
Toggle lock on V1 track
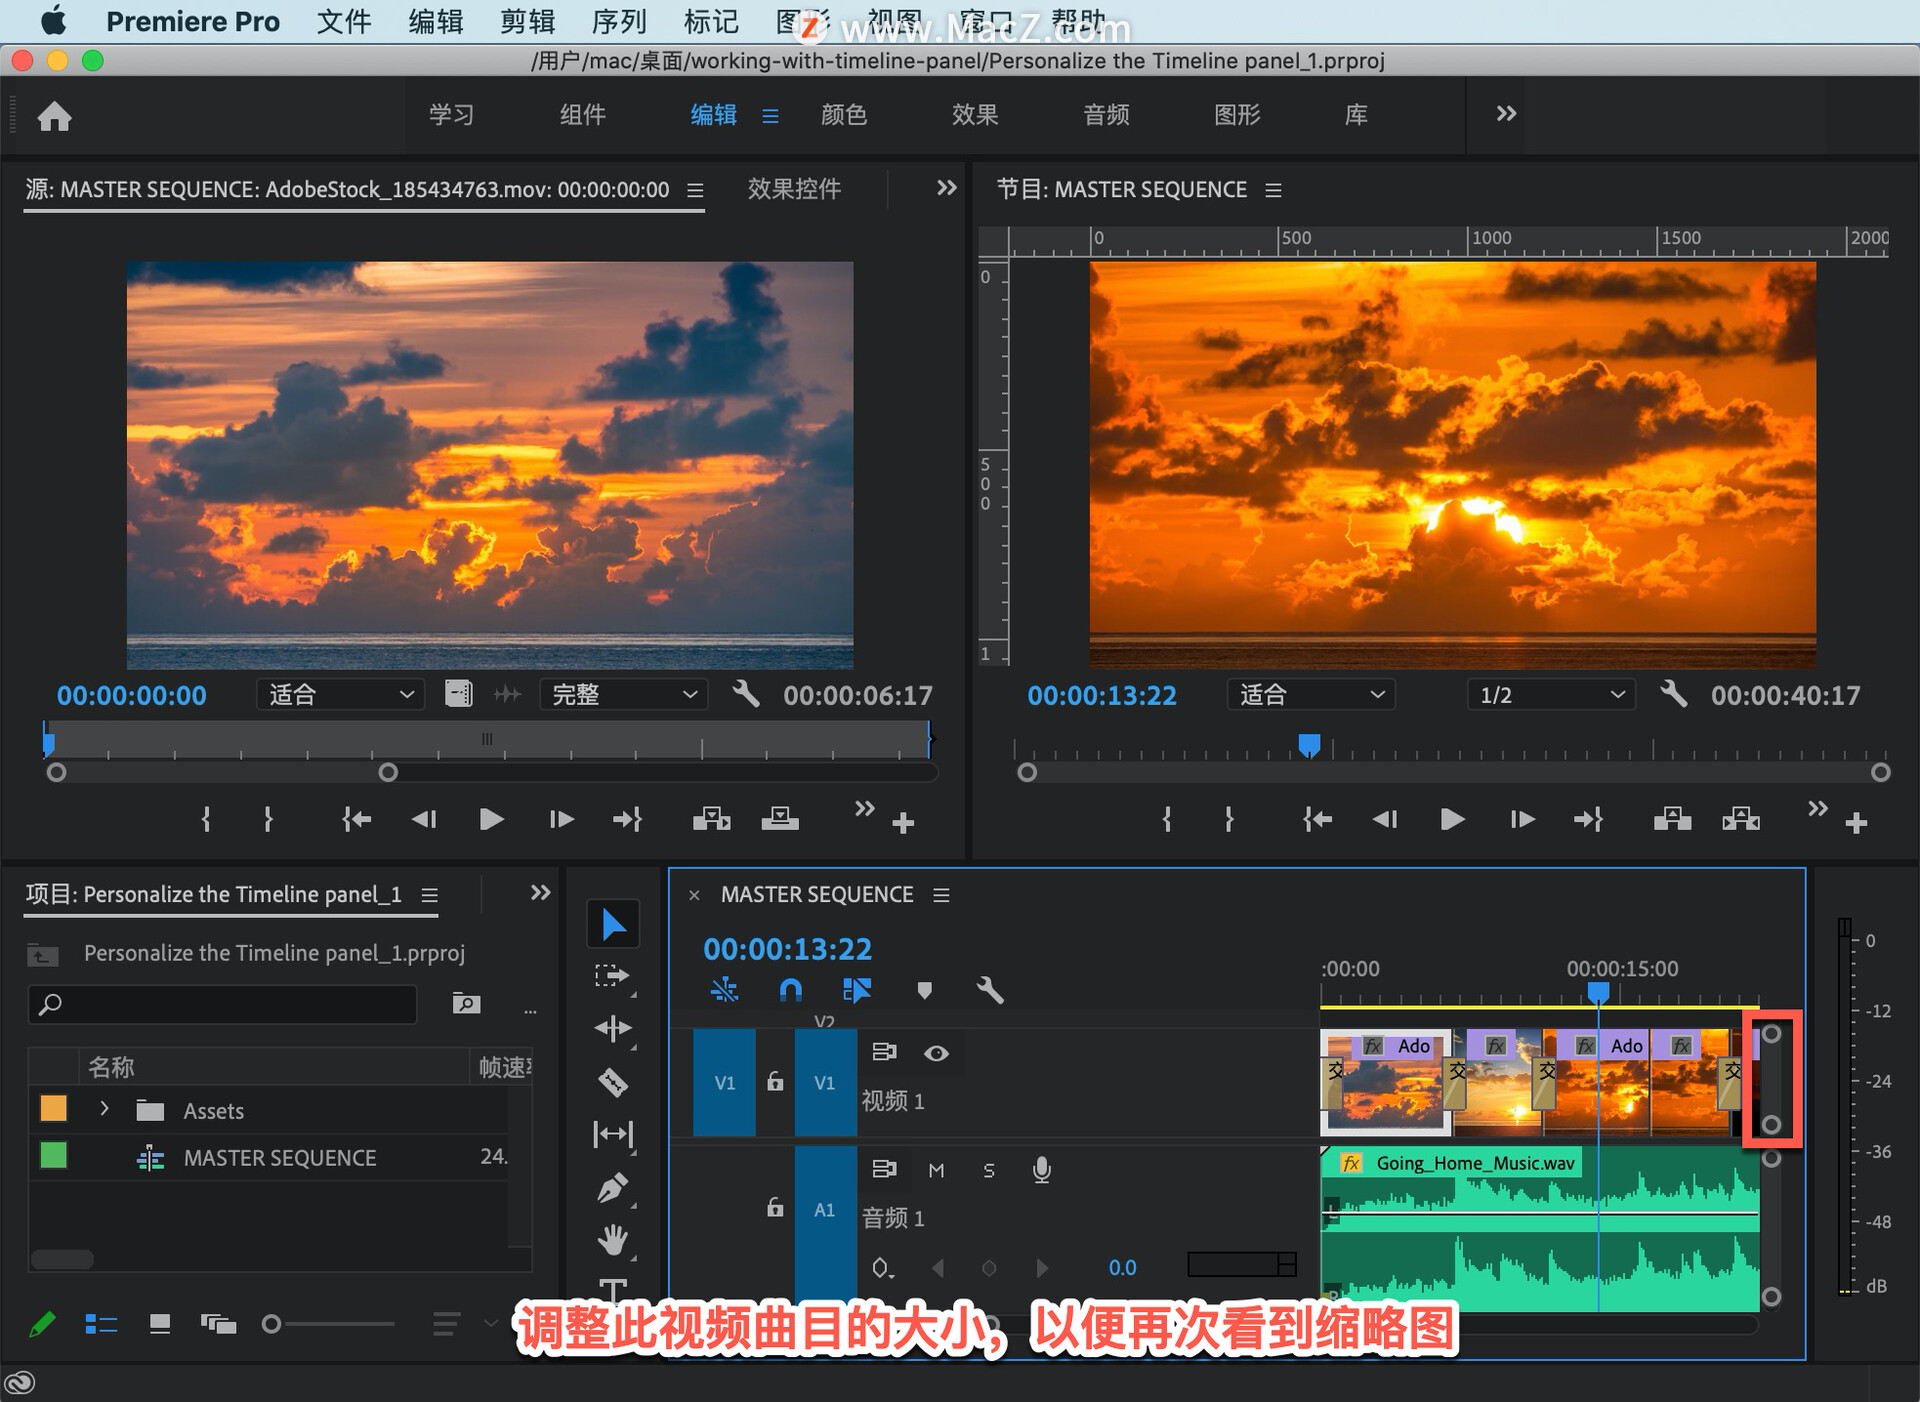click(775, 1082)
